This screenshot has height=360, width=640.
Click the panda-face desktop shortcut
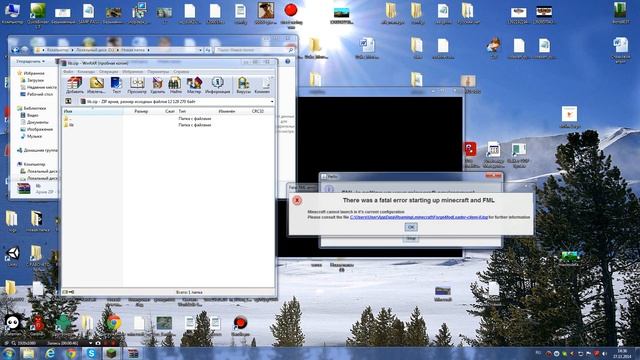point(12,324)
